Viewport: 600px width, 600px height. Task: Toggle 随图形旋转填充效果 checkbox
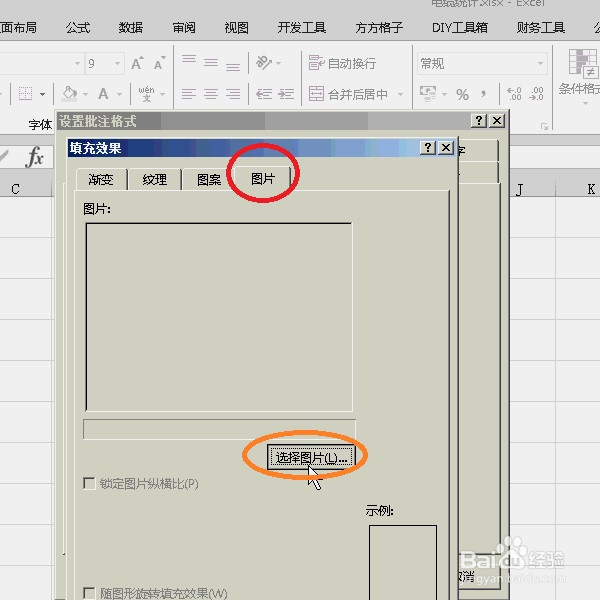coord(89,593)
